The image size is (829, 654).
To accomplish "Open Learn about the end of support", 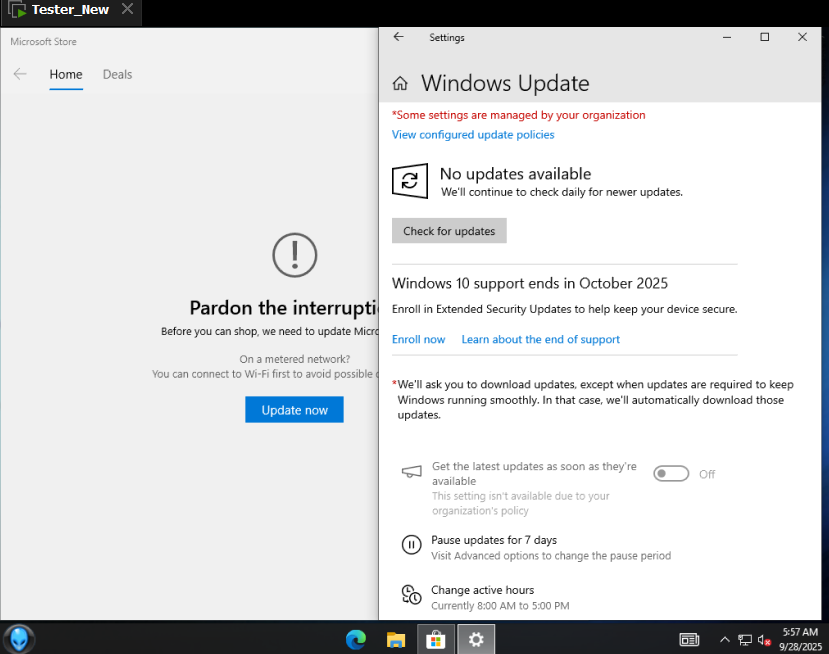I will tap(540, 339).
